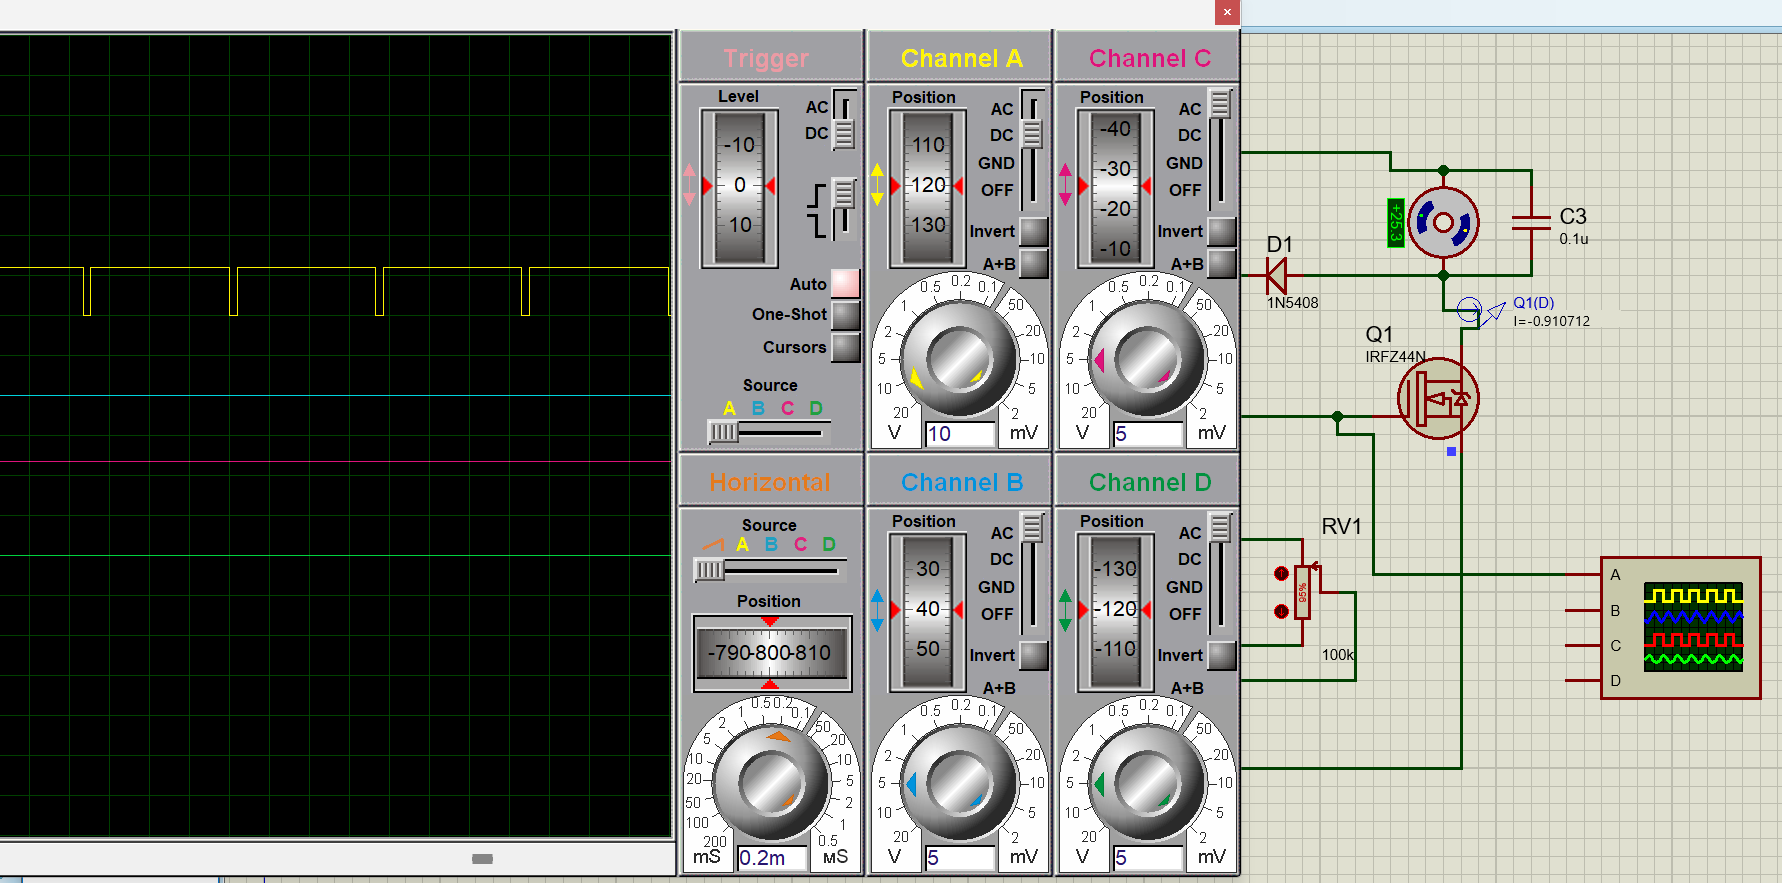Image resolution: width=1782 pixels, height=883 pixels.
Task: Click the green motor speed readout
Action: point(1396,222)
